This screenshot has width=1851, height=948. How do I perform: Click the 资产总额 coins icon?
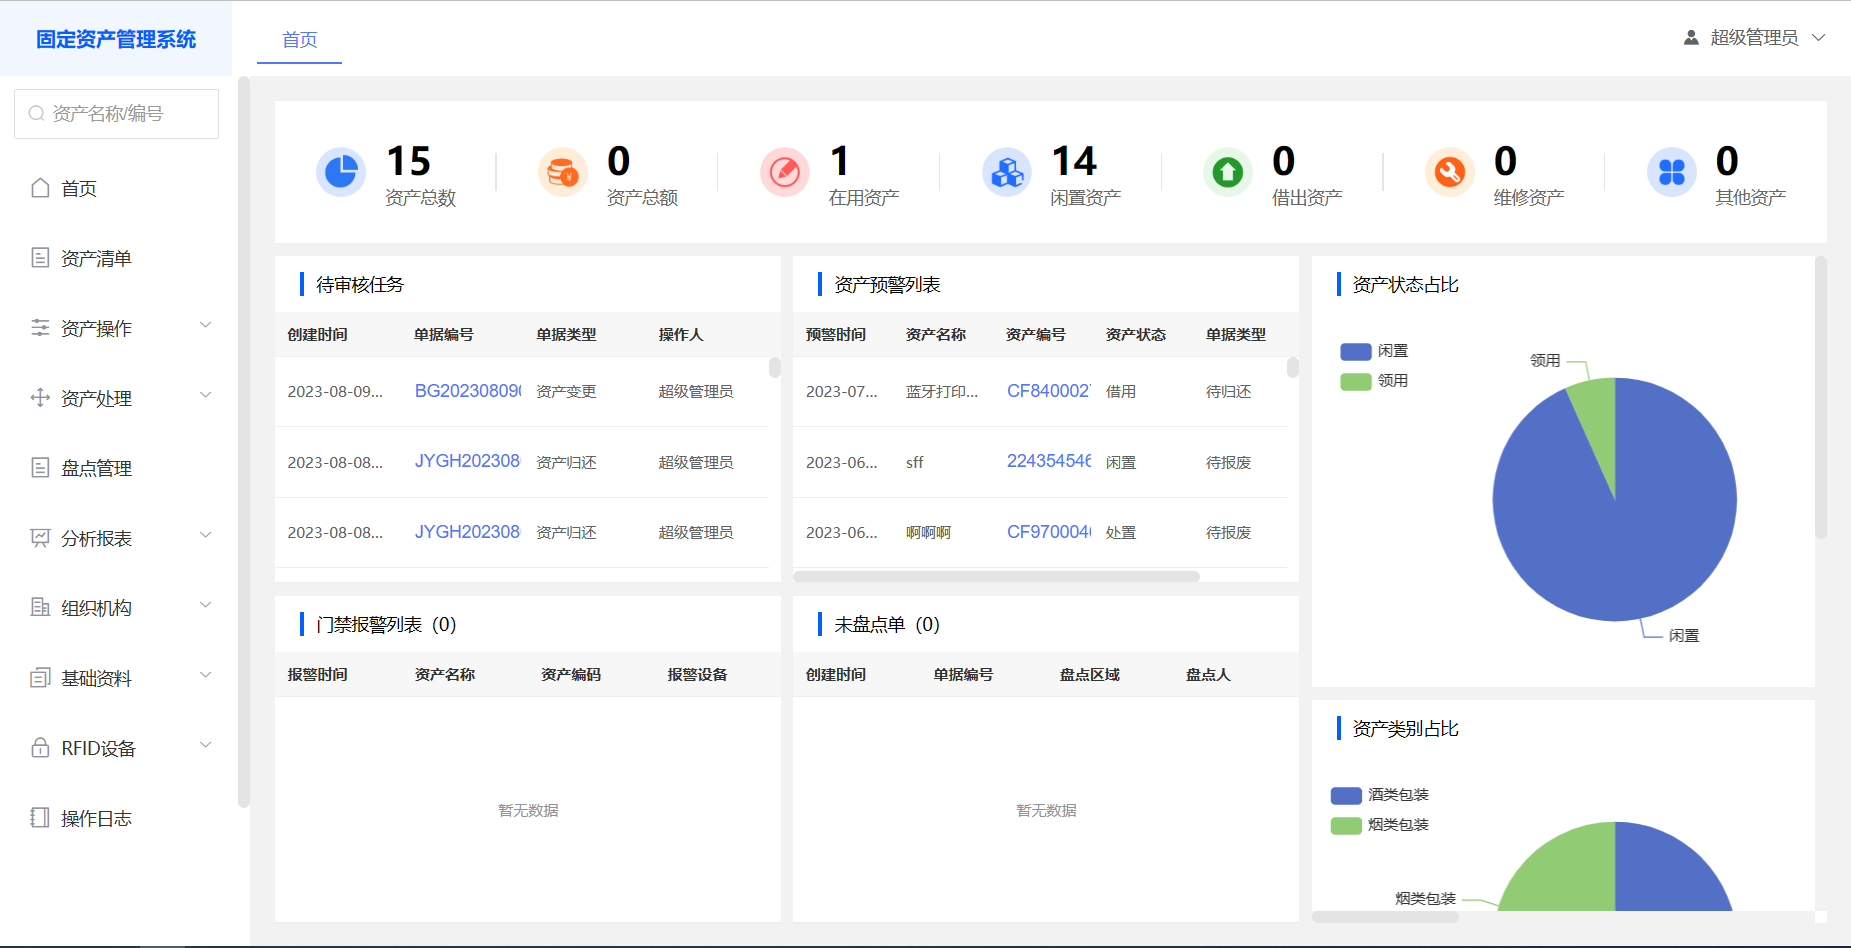click(563, 172)
